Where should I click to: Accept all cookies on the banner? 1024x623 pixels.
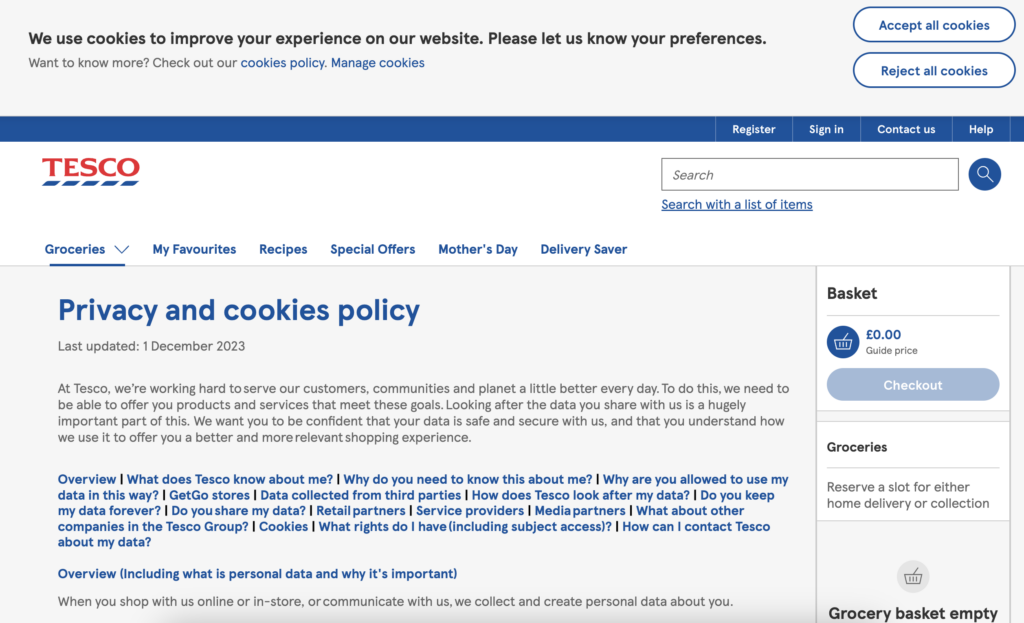point(933,24)
